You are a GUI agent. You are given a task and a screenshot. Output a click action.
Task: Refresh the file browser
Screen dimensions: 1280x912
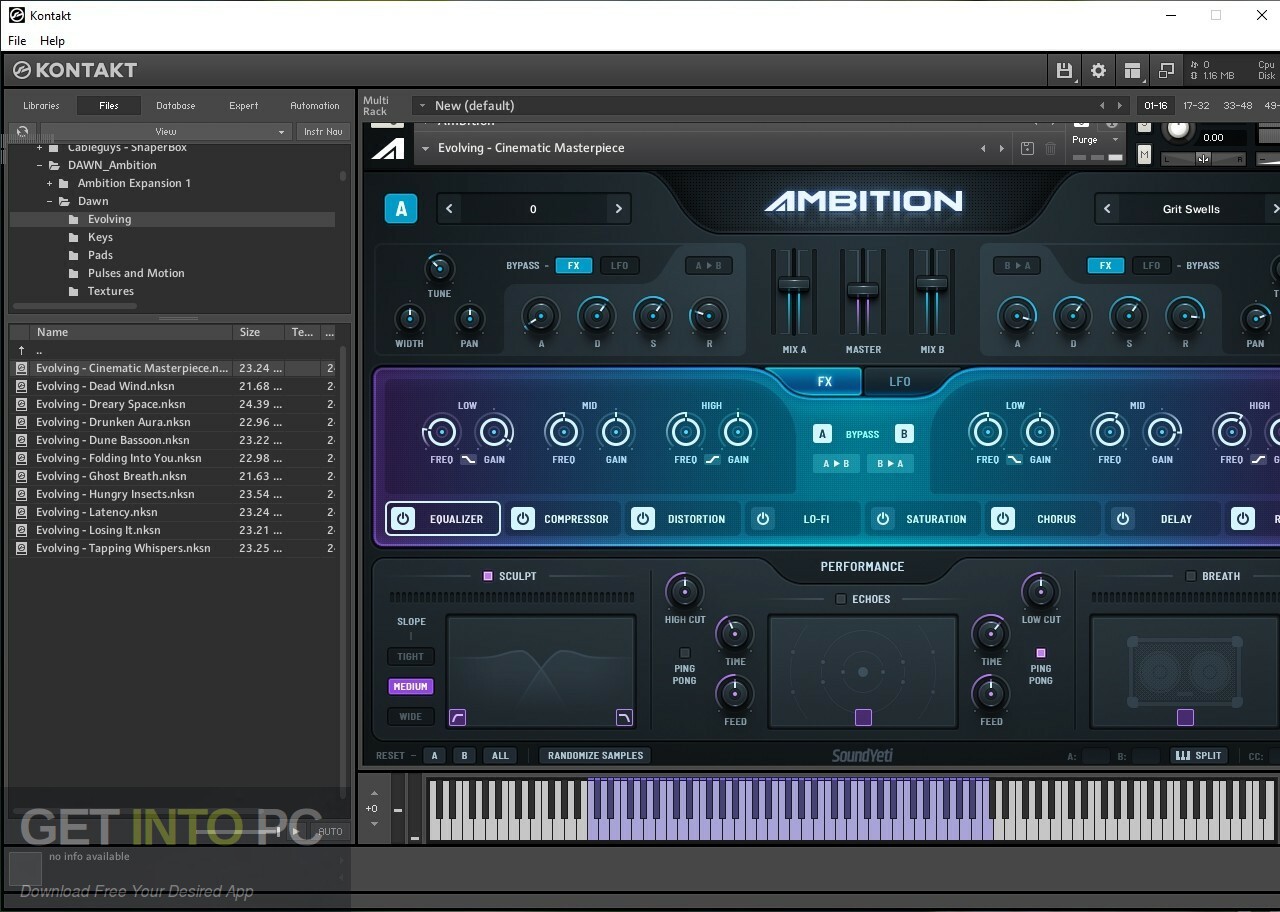[22, 131]
